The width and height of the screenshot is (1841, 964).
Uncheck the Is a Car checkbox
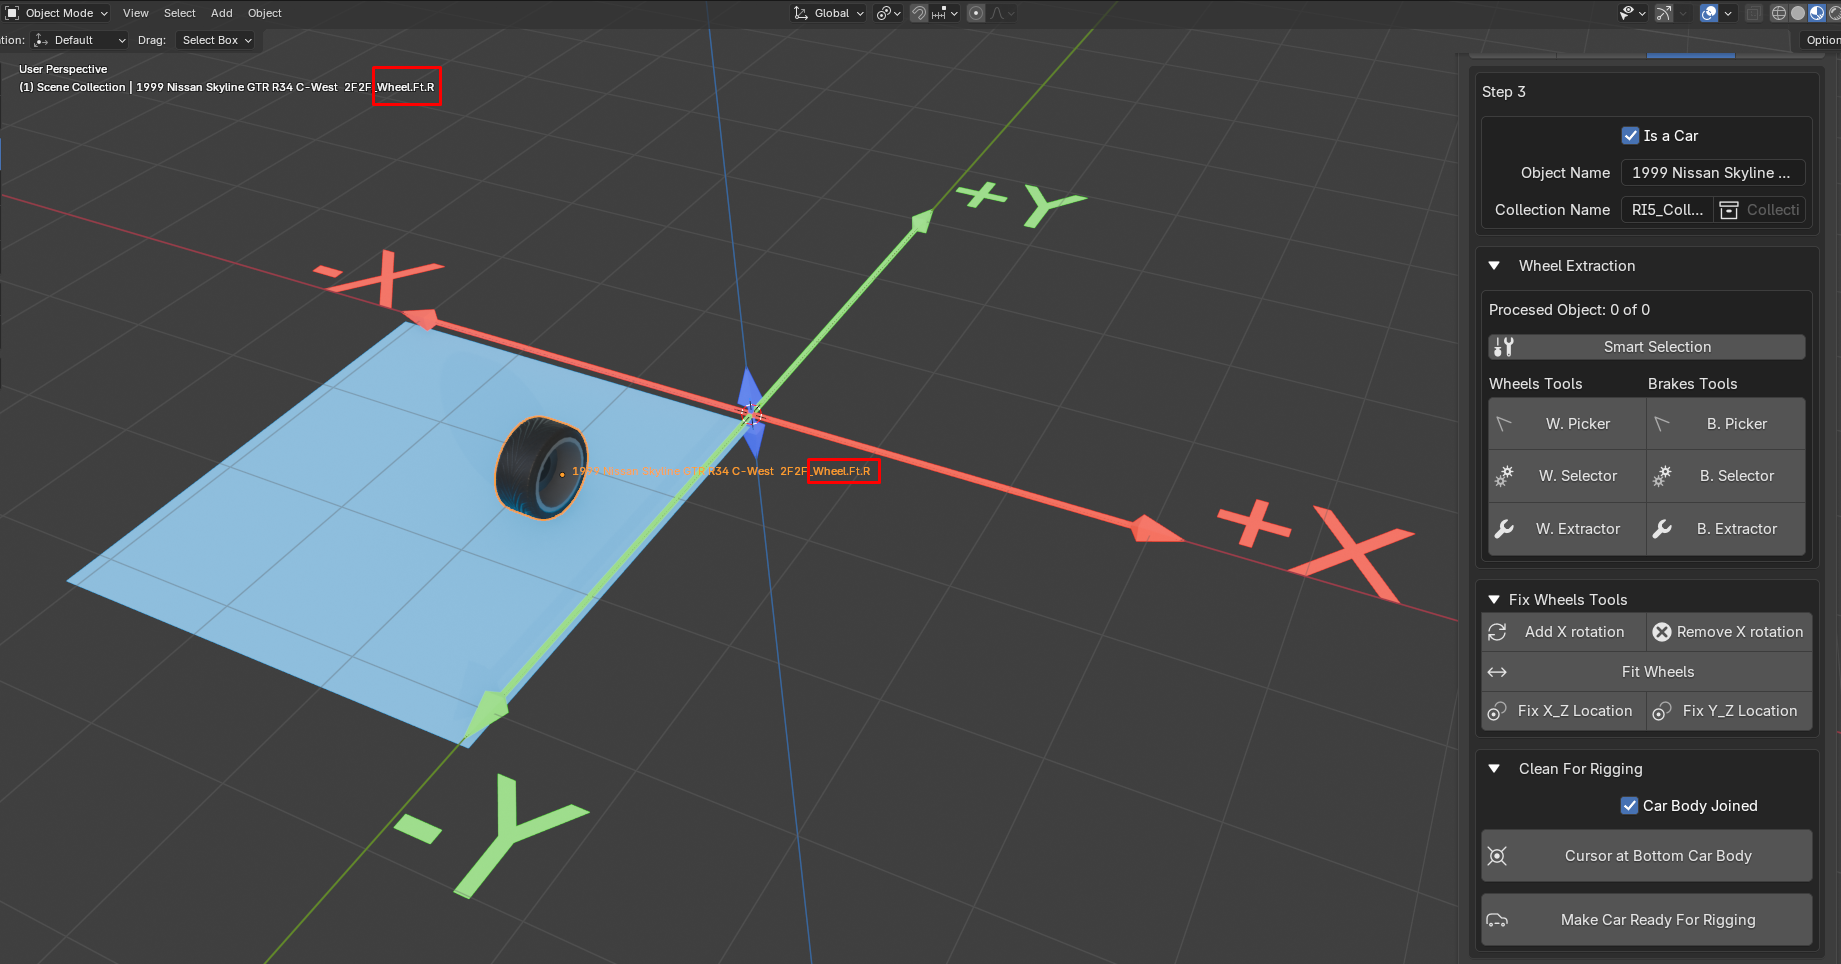coord(1630,136)
